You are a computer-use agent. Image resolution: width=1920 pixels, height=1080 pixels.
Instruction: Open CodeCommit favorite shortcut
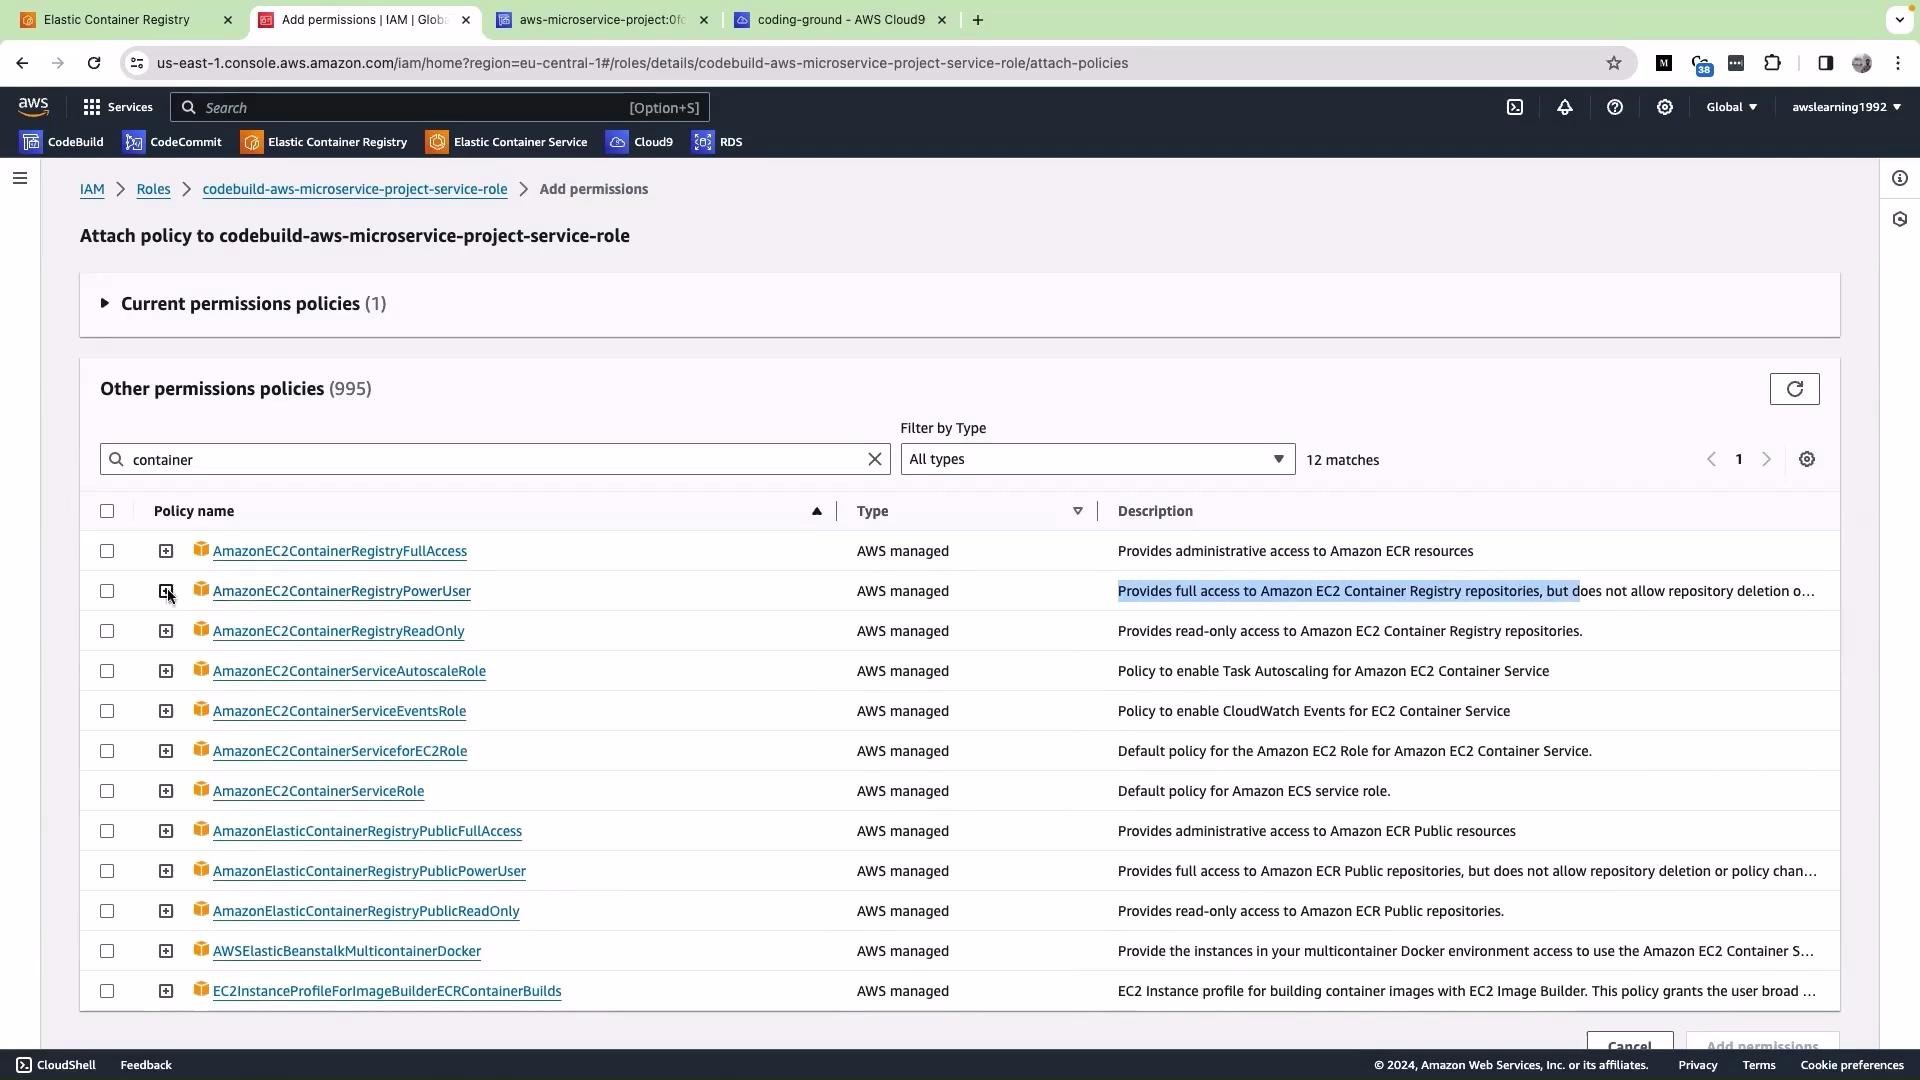point(173,142)
